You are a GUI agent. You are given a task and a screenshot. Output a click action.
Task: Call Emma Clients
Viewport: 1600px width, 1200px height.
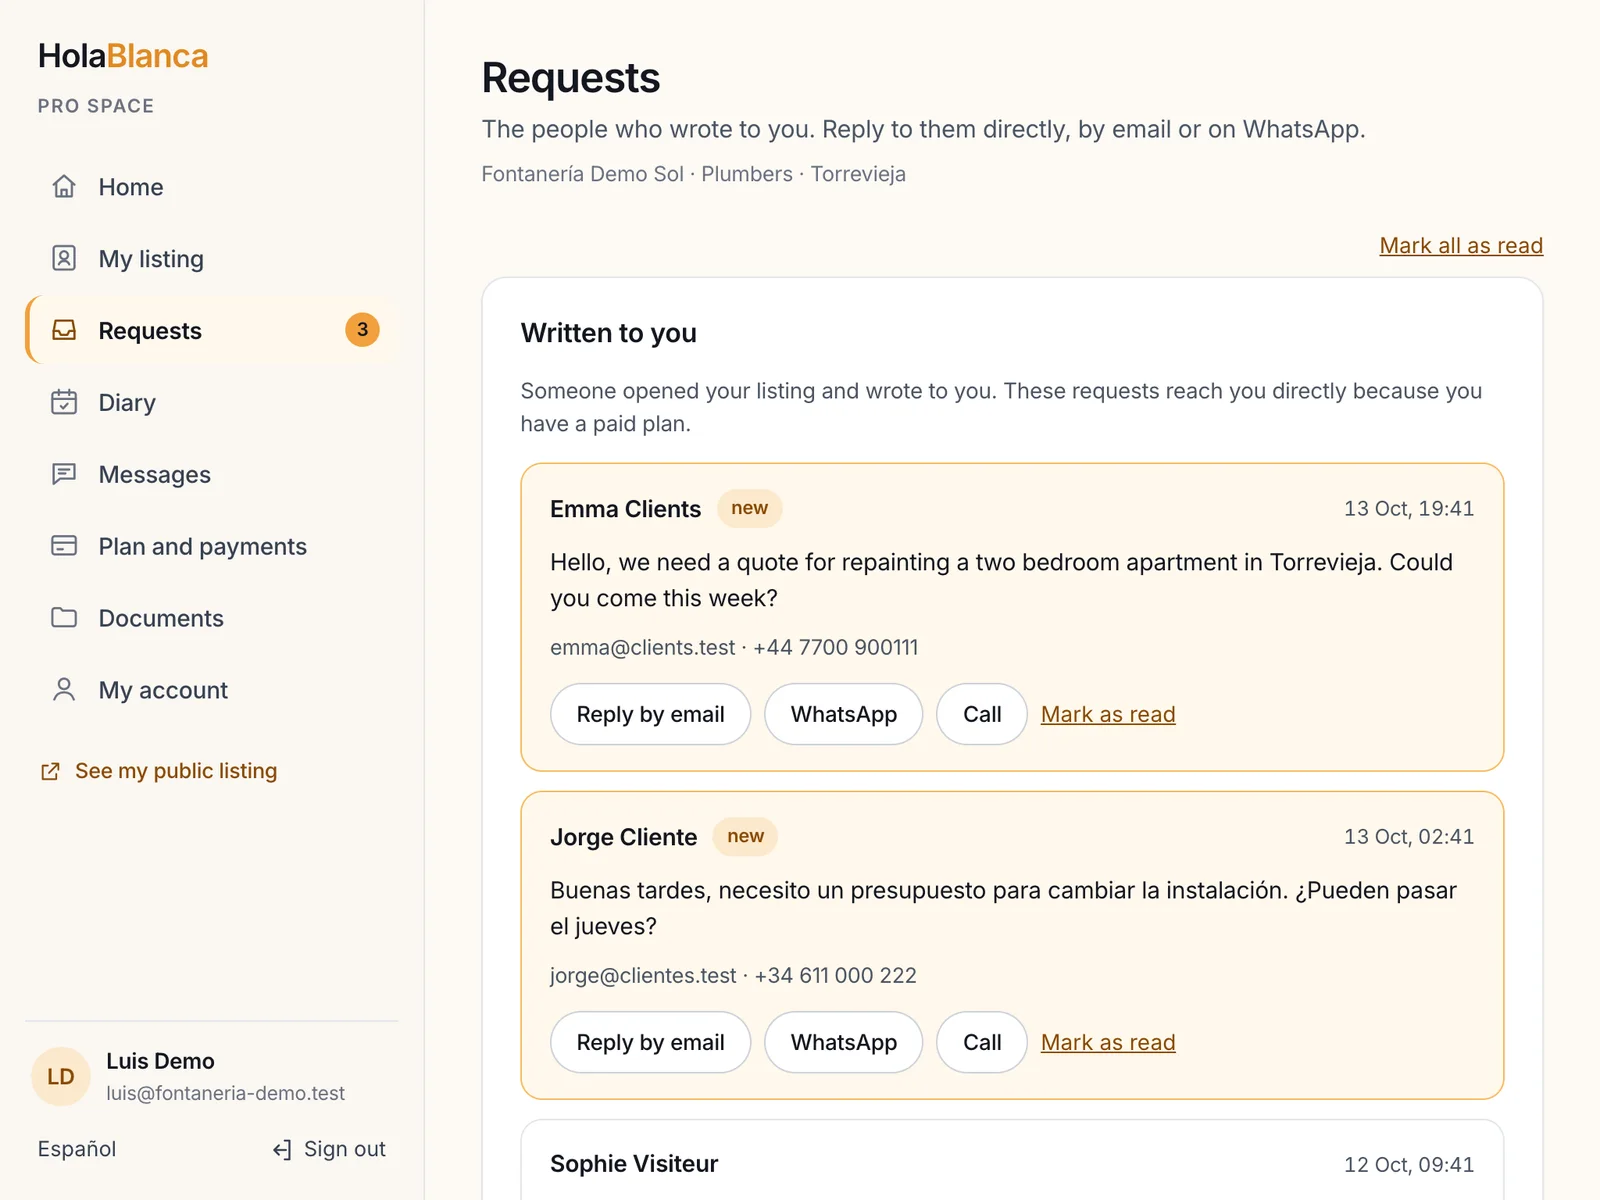pyautogui.click(x=982, y=715)
